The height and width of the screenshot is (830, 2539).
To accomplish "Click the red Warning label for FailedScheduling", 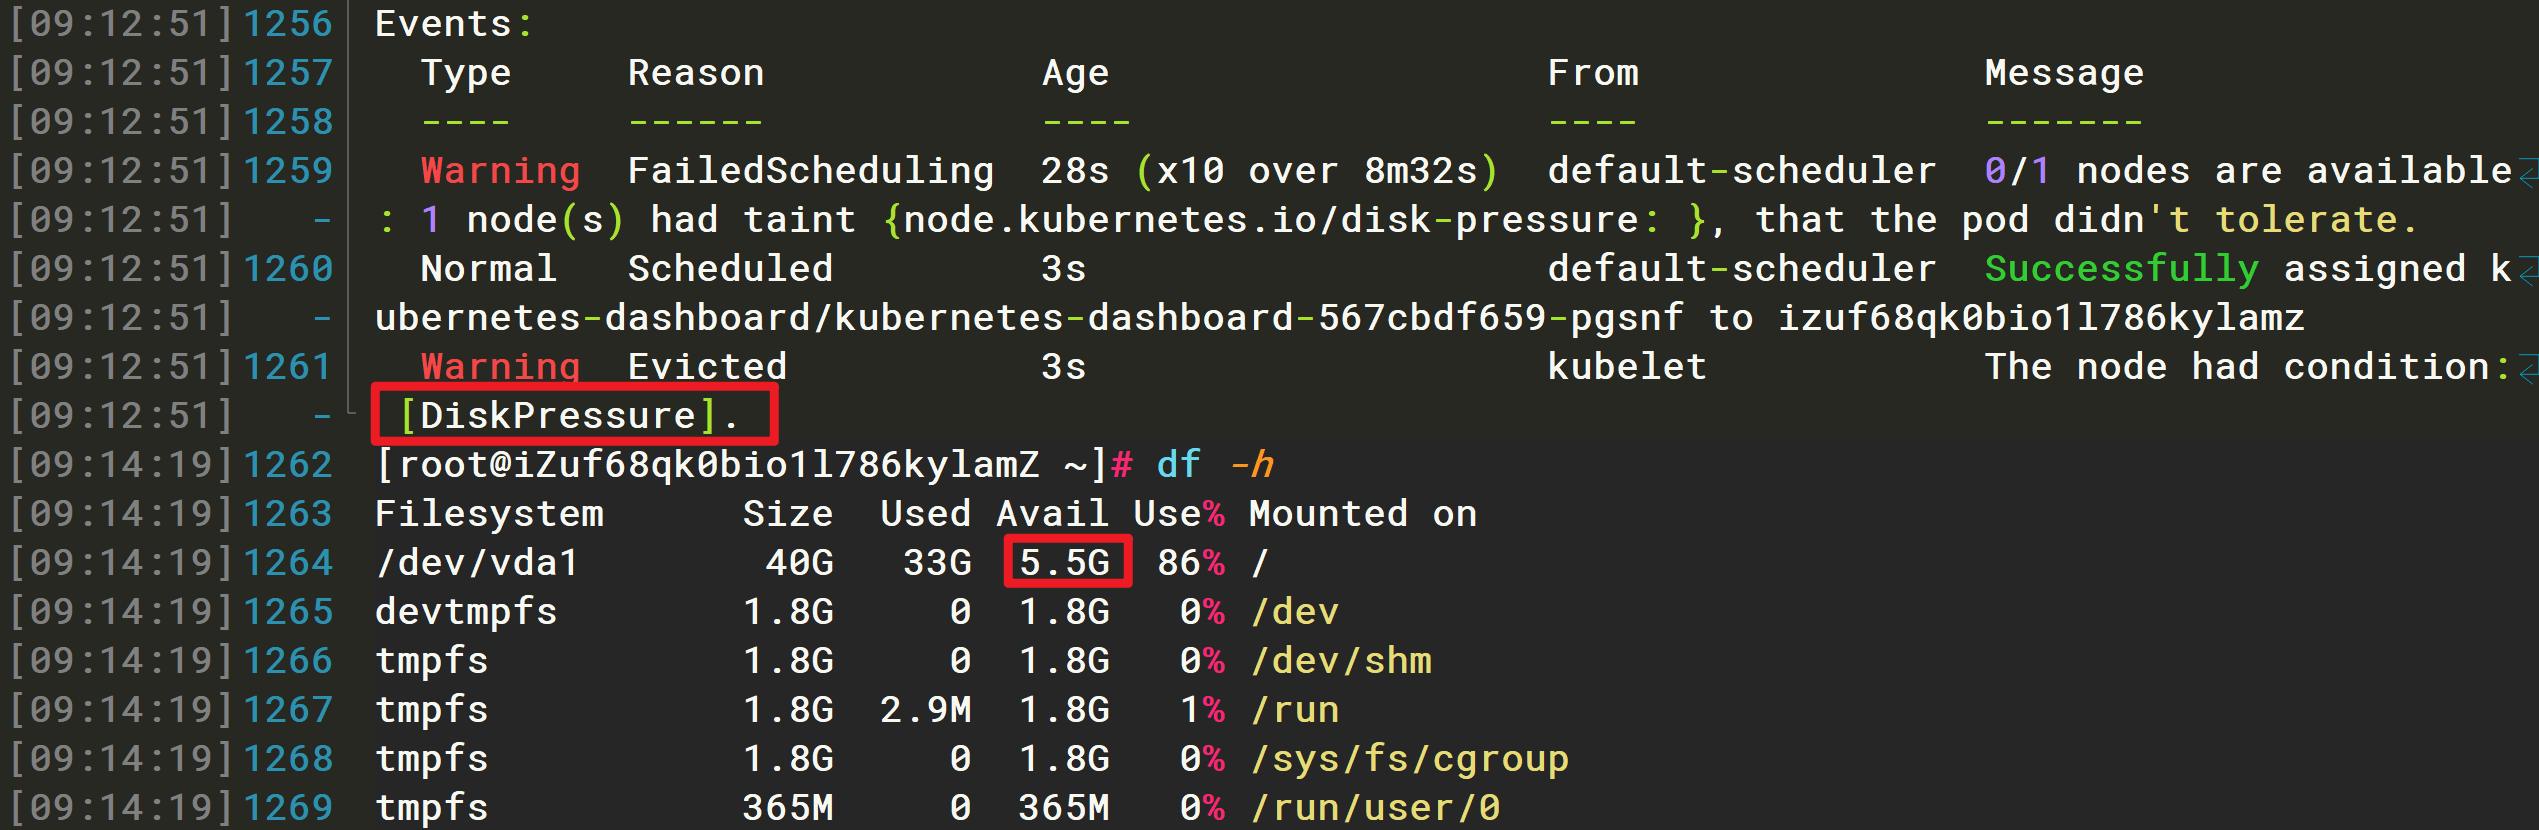I will coord(500,172).
